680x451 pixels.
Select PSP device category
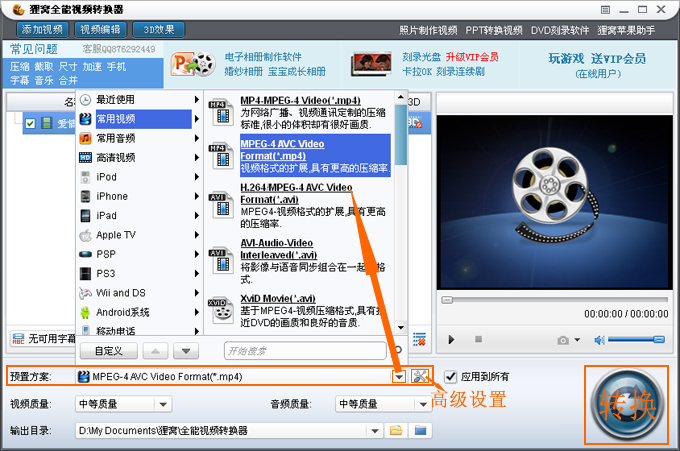tap(139, 254)
